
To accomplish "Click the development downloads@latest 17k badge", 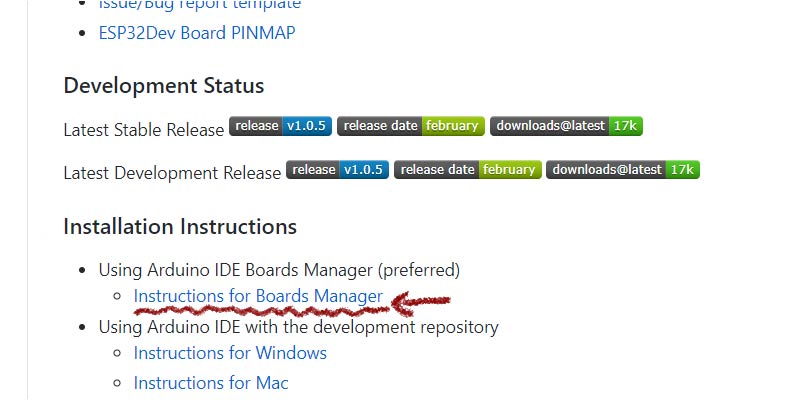I will click(623, 170).
